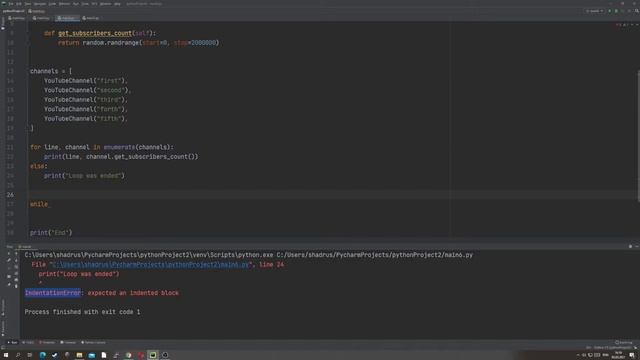Click the Print icon in Run panel
Viewport: 640px width, 360px height.
(16, 280)
